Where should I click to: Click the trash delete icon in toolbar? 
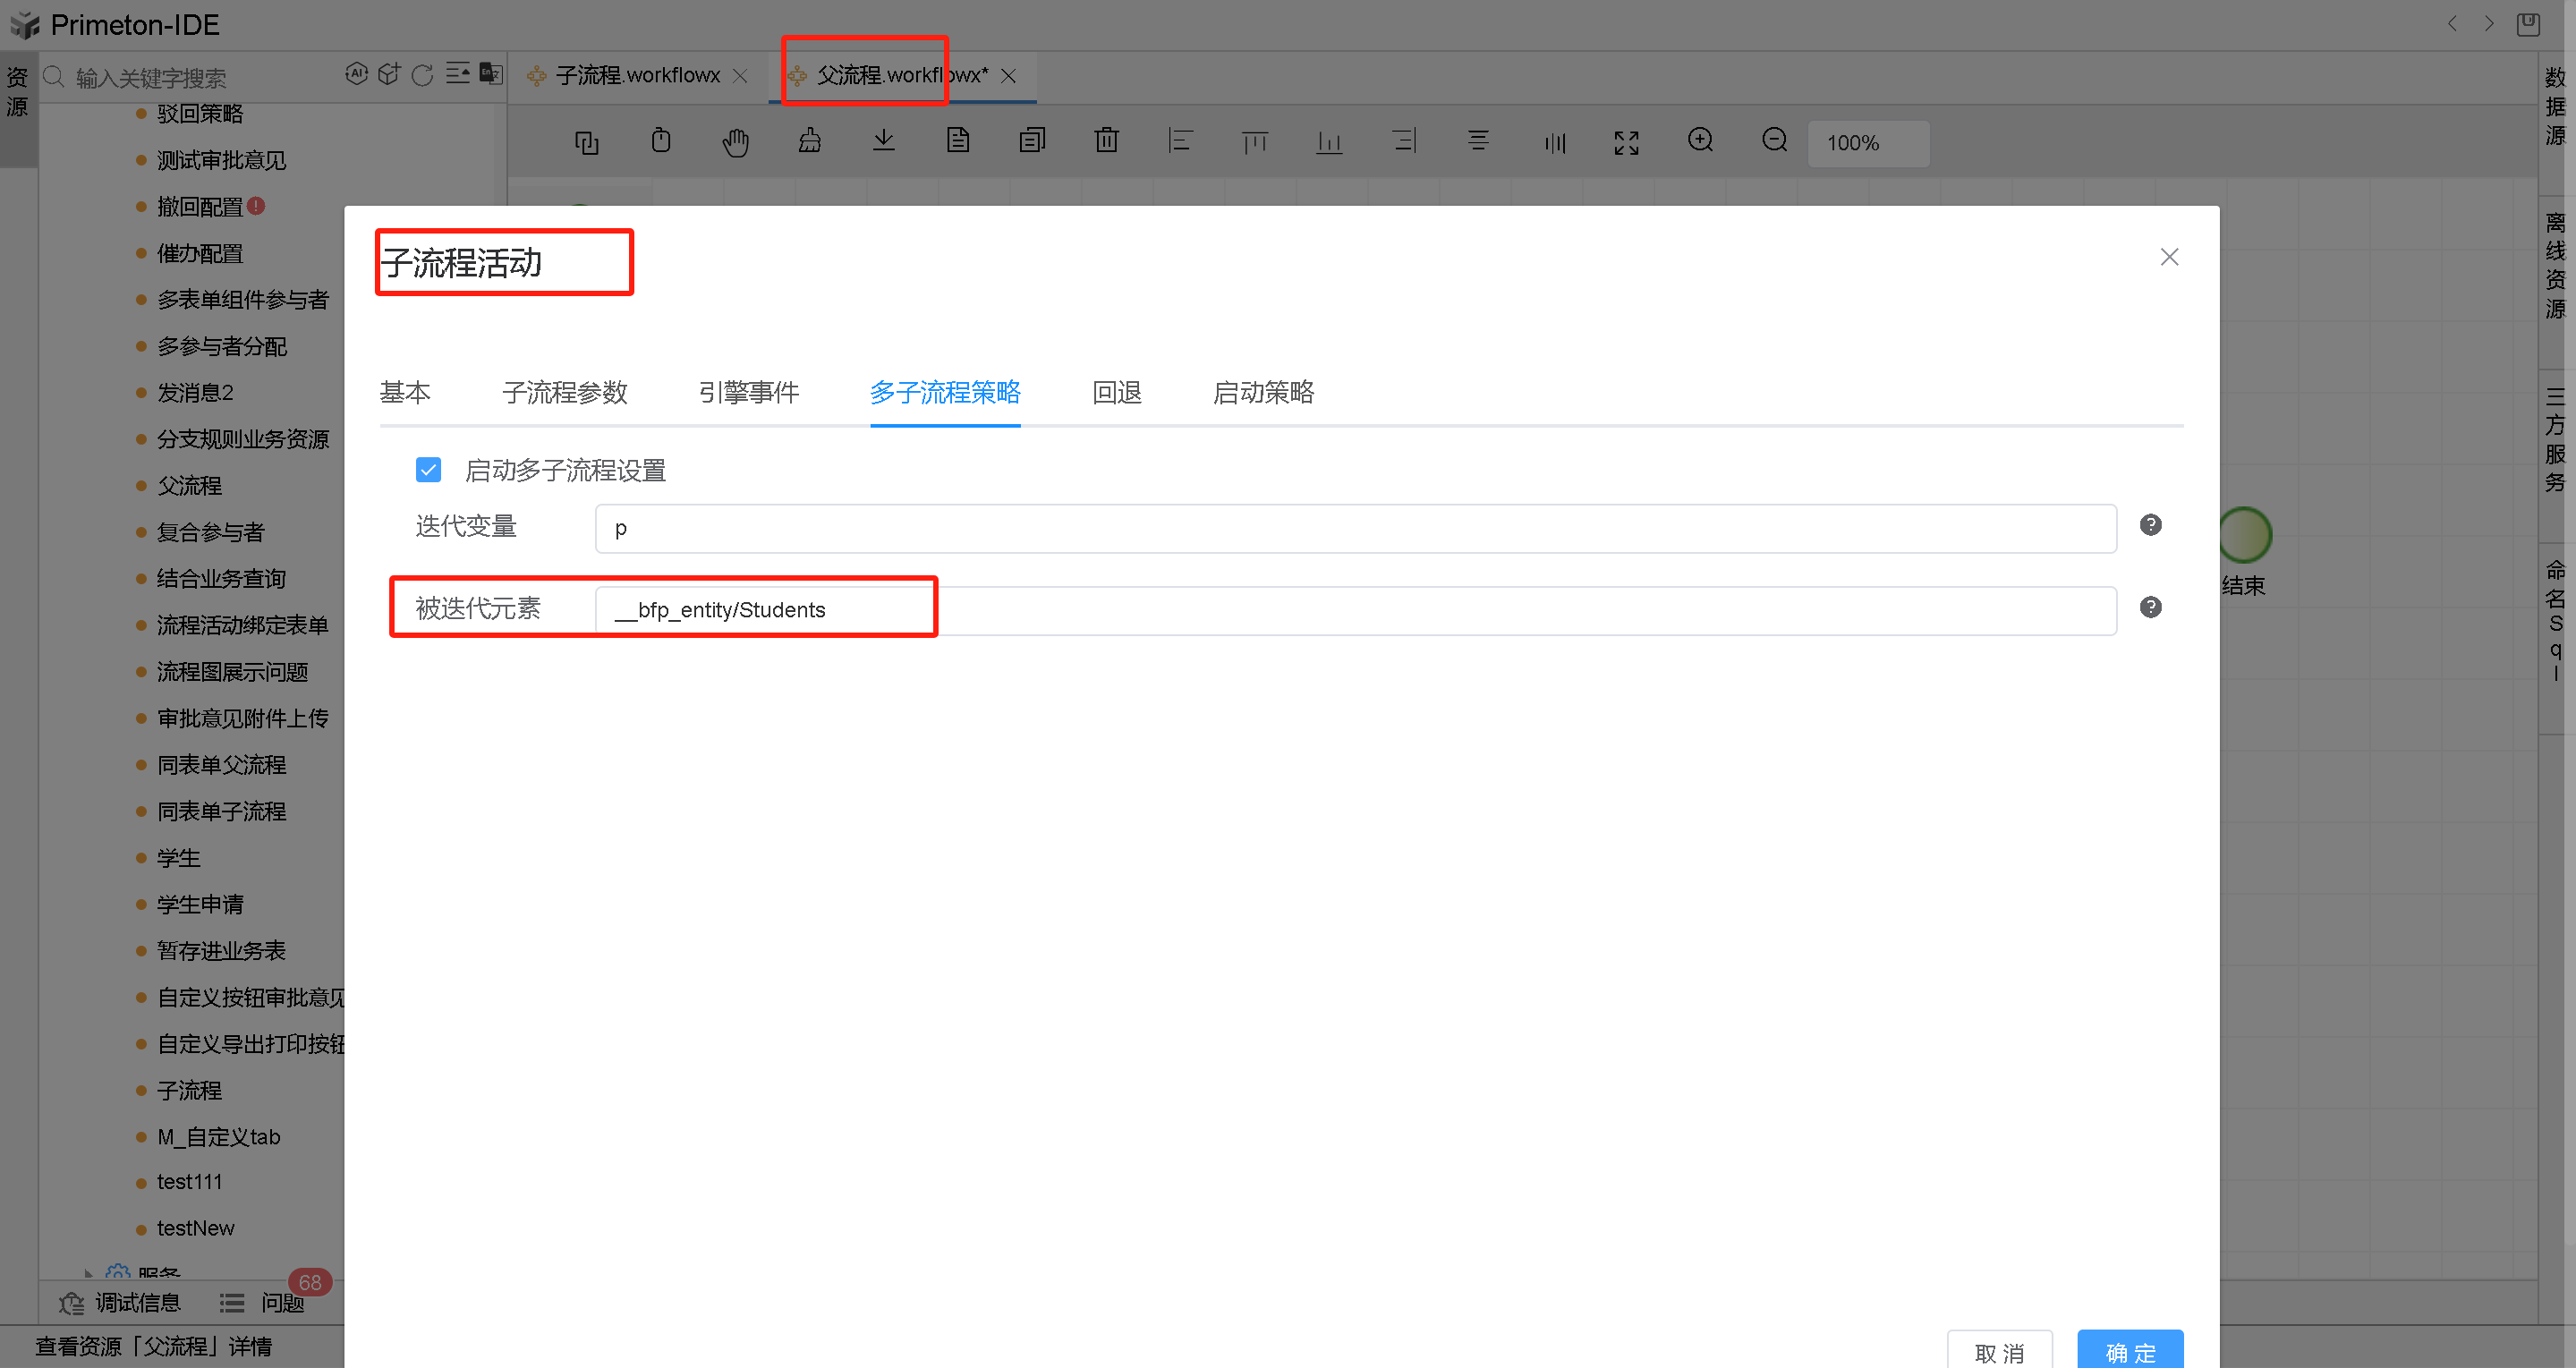[x=1106, y=141]
